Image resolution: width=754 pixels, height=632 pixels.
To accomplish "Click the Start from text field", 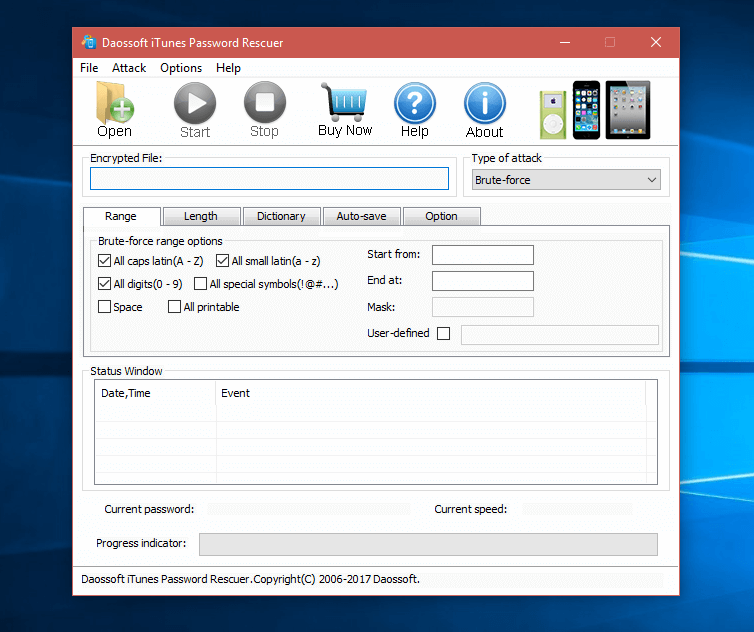I will click(x=483, y=255).
